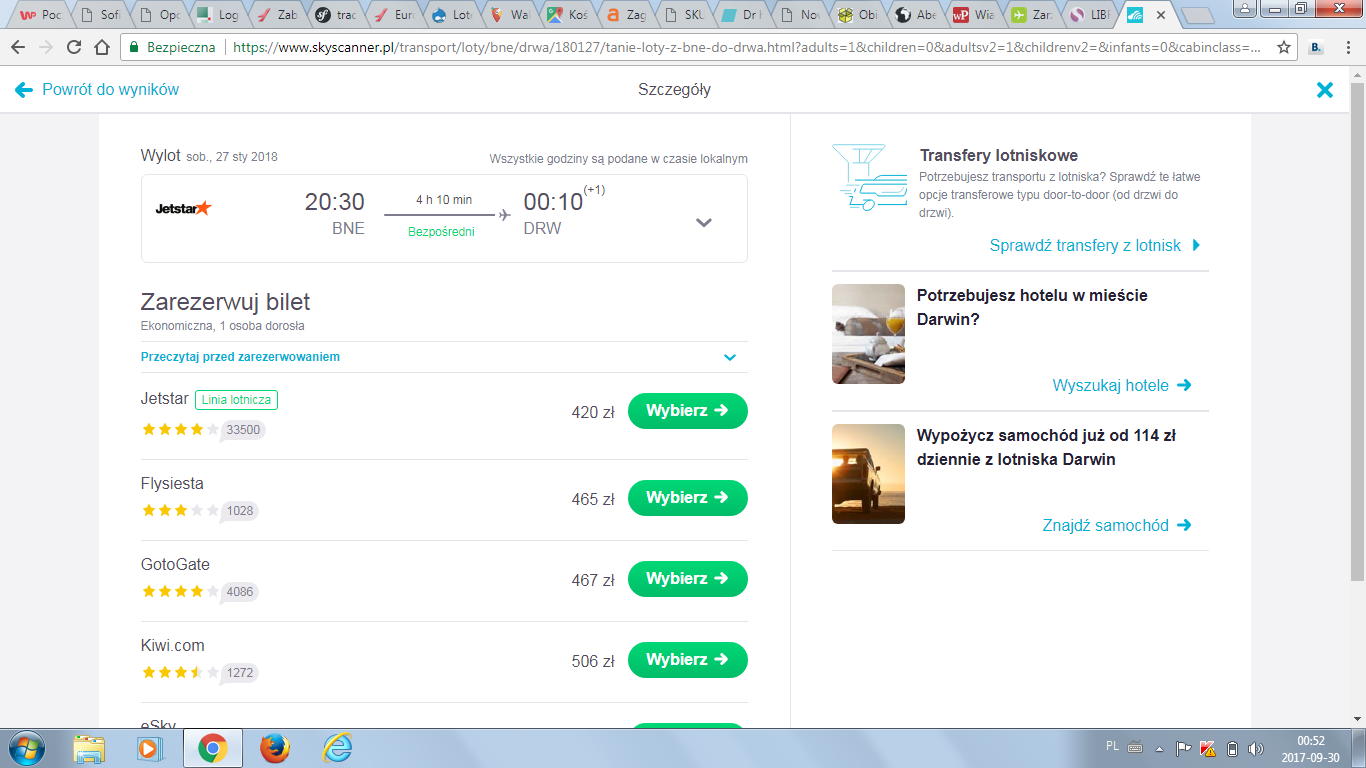Open File Explorer from the taskbar
This screenshot has width=1366, height=768.
pos(89,748)
